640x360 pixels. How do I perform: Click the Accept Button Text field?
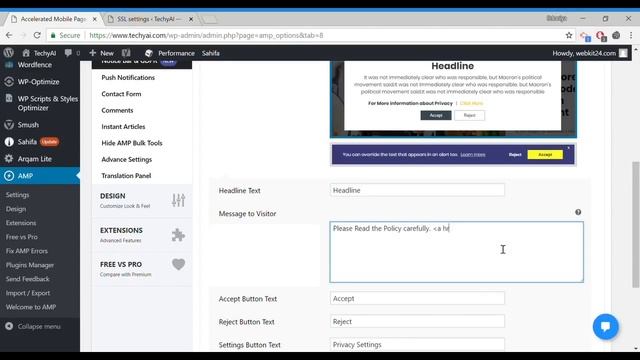click(x=417, y=298)
